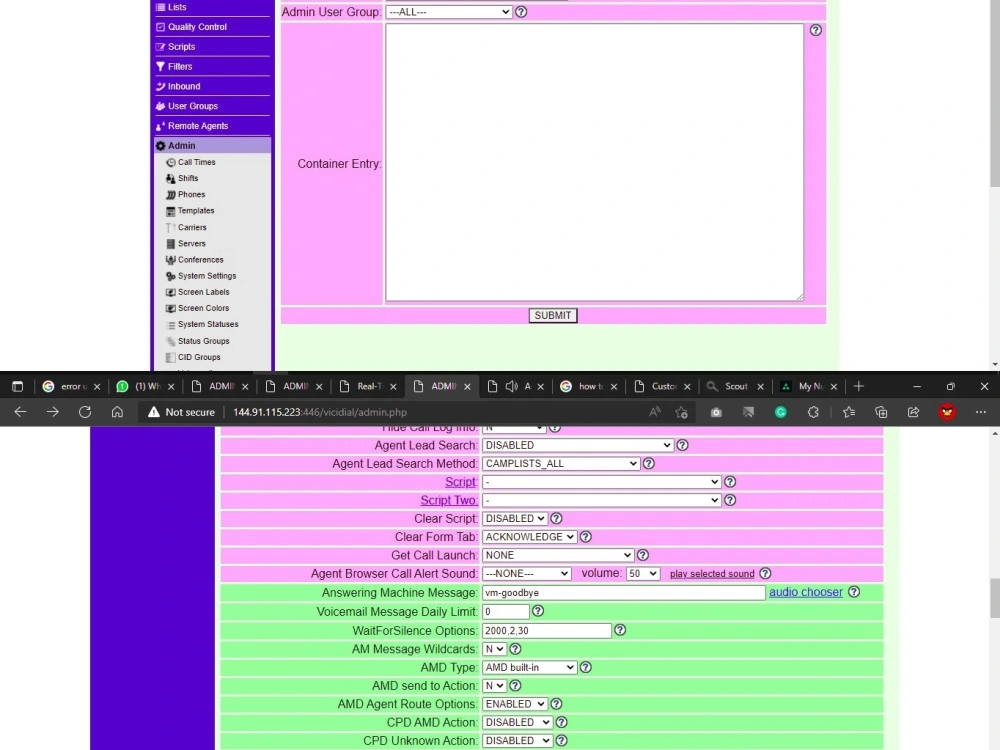
Task: Click the audio chooser link
Action: click(805, 592)
